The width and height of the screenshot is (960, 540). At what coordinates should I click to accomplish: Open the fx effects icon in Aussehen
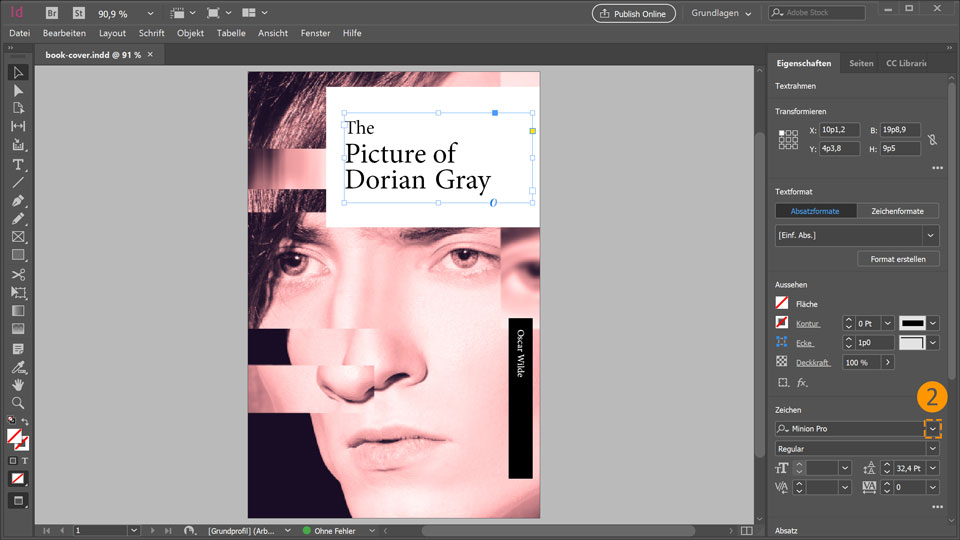click(x=802, y=383)
